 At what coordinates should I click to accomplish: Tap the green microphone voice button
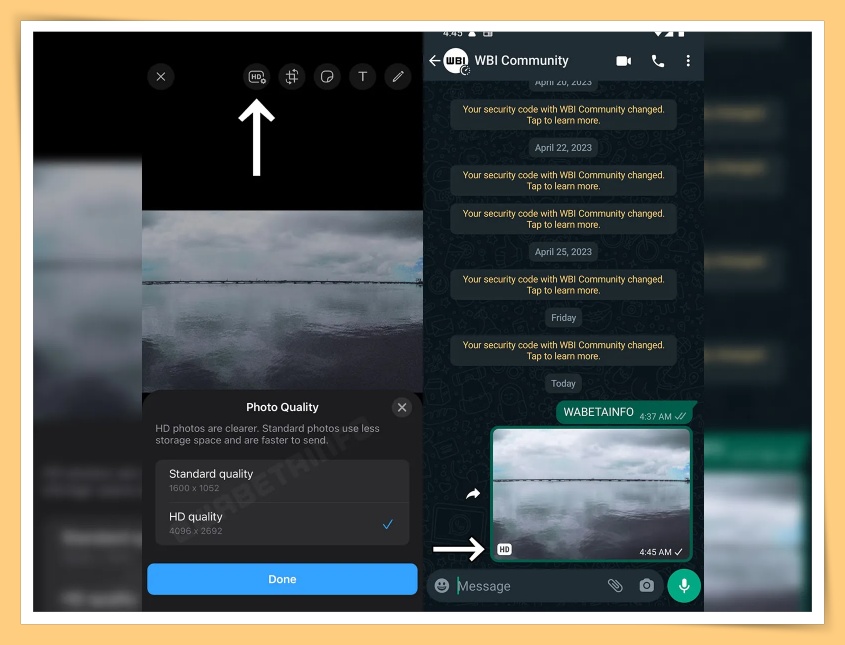(x=684, y=586)
